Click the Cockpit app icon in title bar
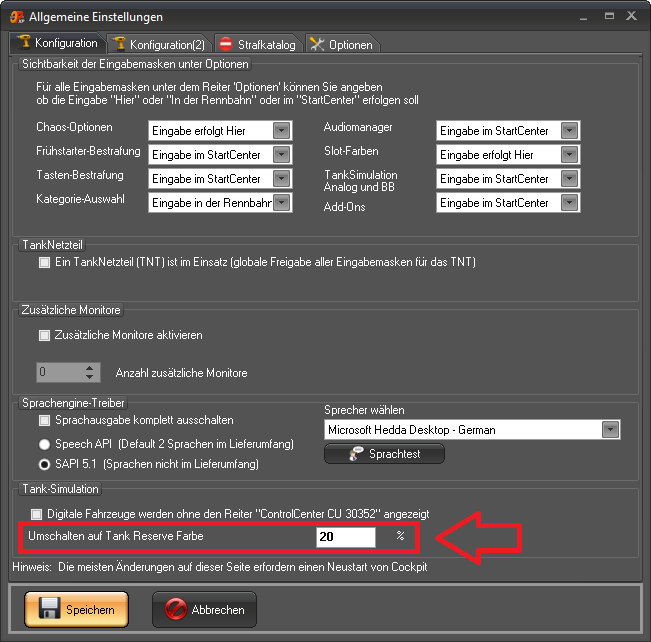 tap(17, 17)
